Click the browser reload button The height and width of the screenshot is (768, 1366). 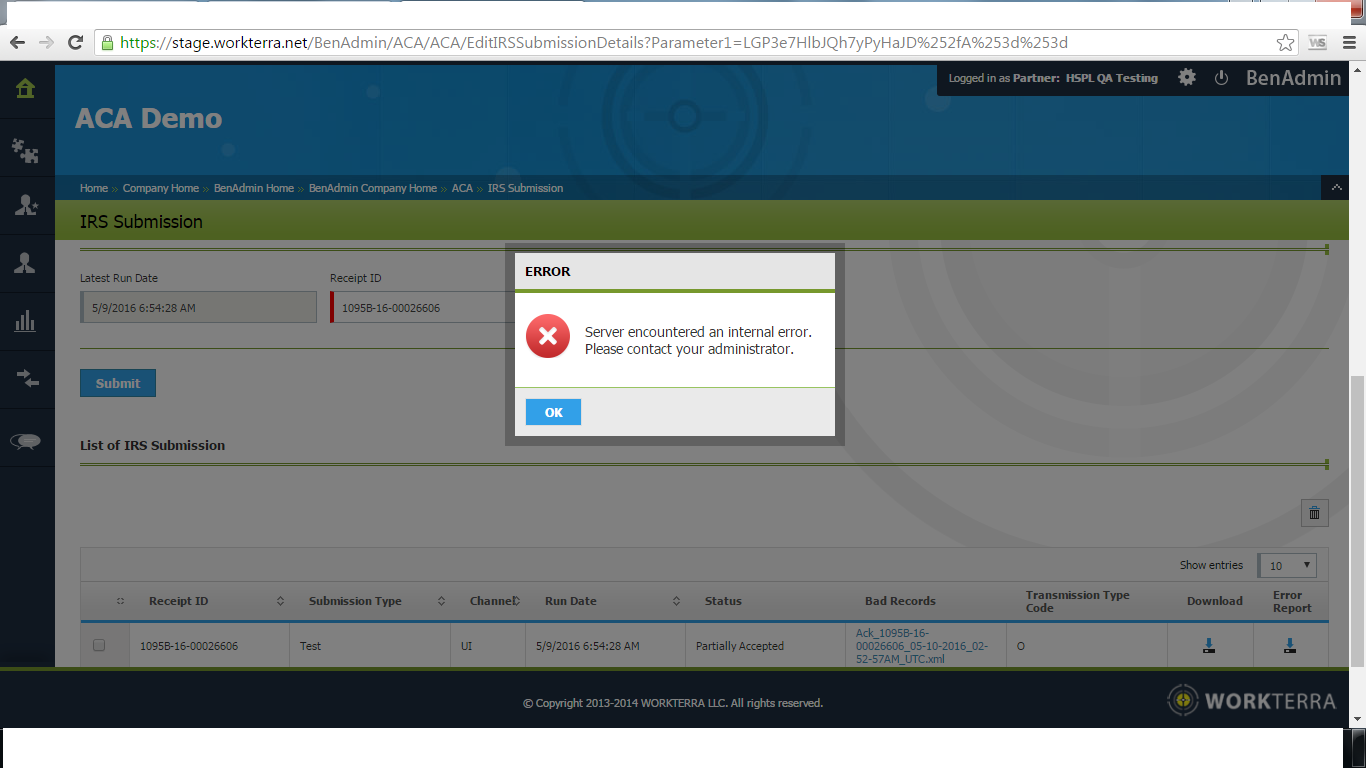coord(75,42)
